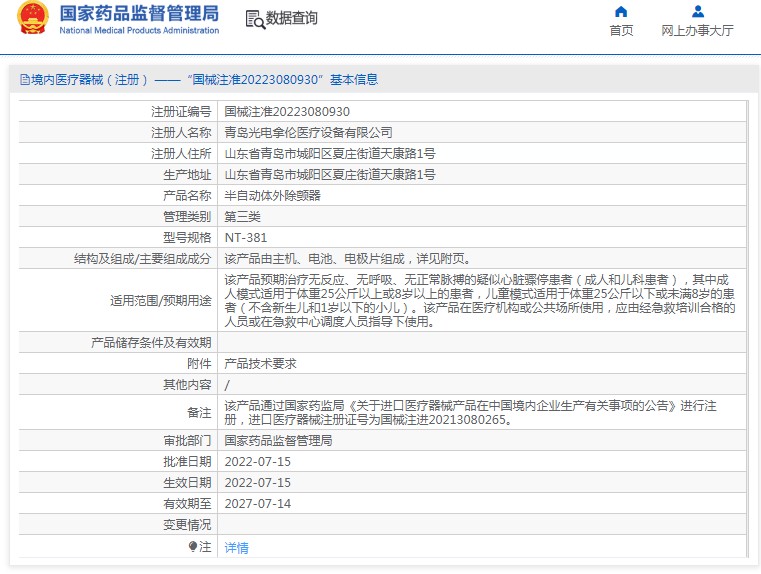Select expiry date 2027-07-14
The height and width of the screenshot is (574, 761).
pyautogui.click(x=258, y=504)
